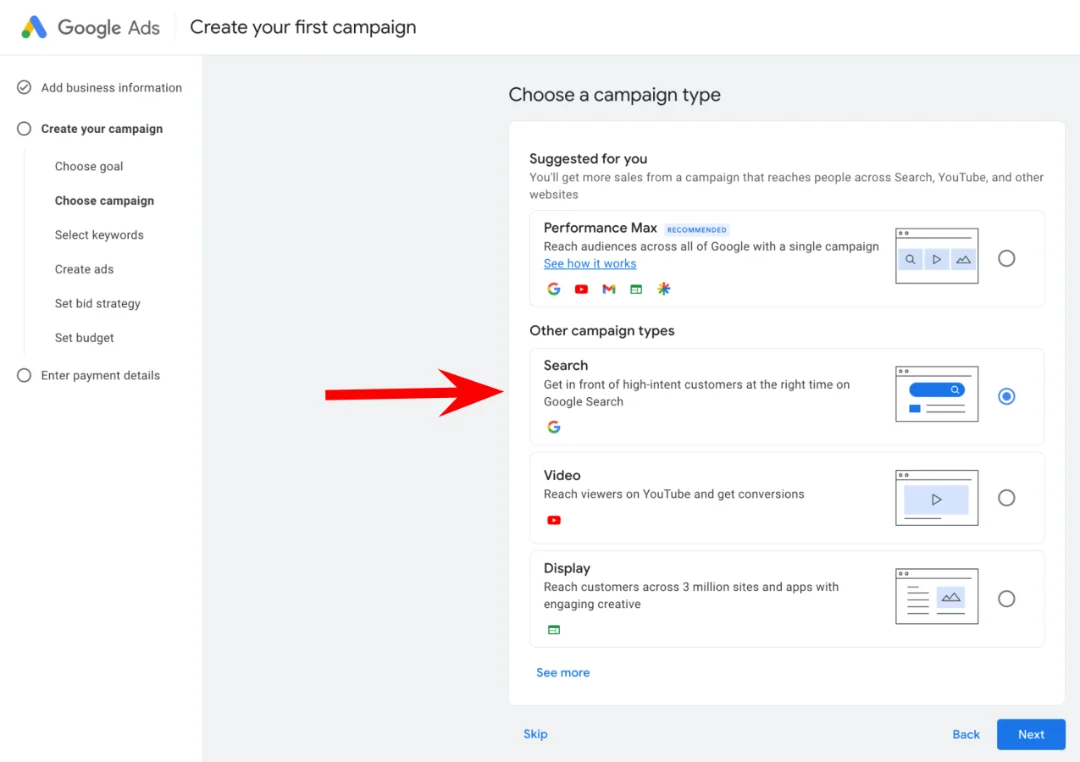Click the green display icon under Display campaign
Image resolution: width=1080 pixels, height=762 pixels.
pyautogui.click(x=554, y=630)
